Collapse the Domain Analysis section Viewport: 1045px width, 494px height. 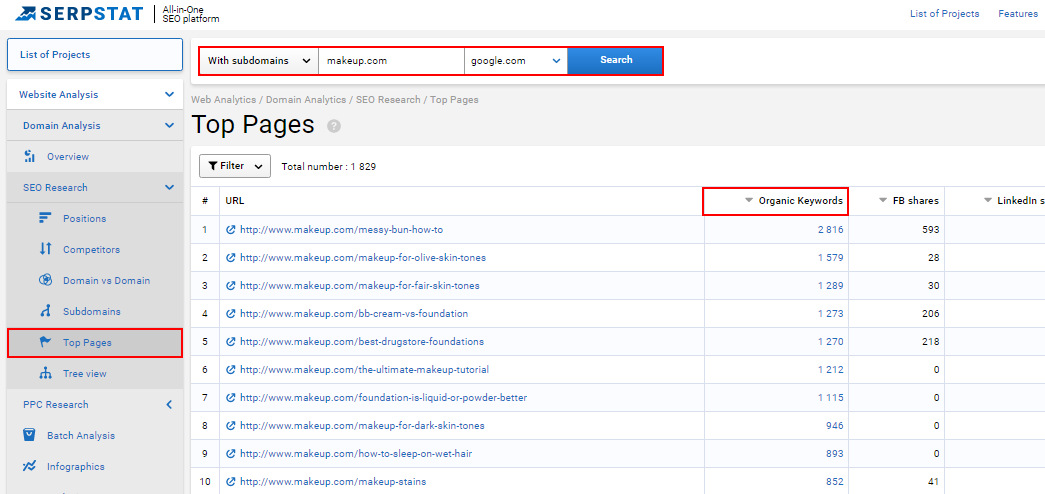tap(169, 125)
